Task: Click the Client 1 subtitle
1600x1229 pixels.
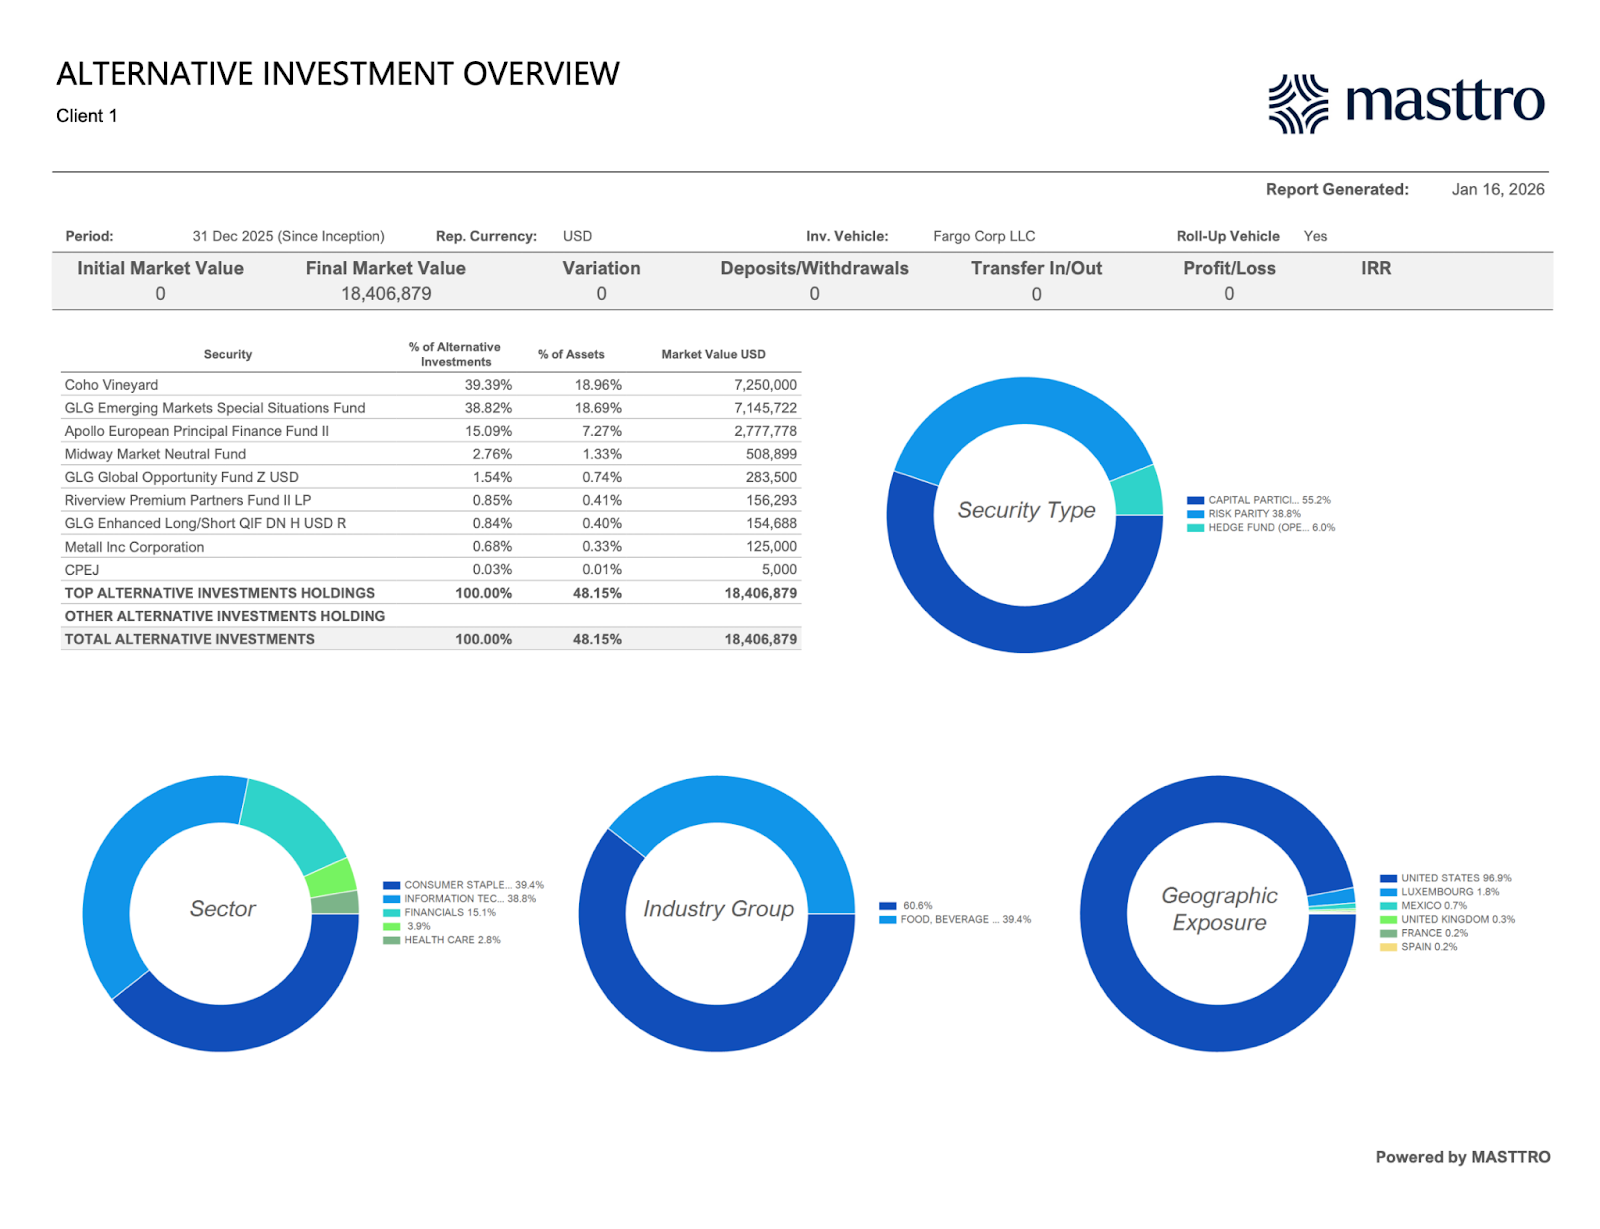Action: click(x=87, y=116)
